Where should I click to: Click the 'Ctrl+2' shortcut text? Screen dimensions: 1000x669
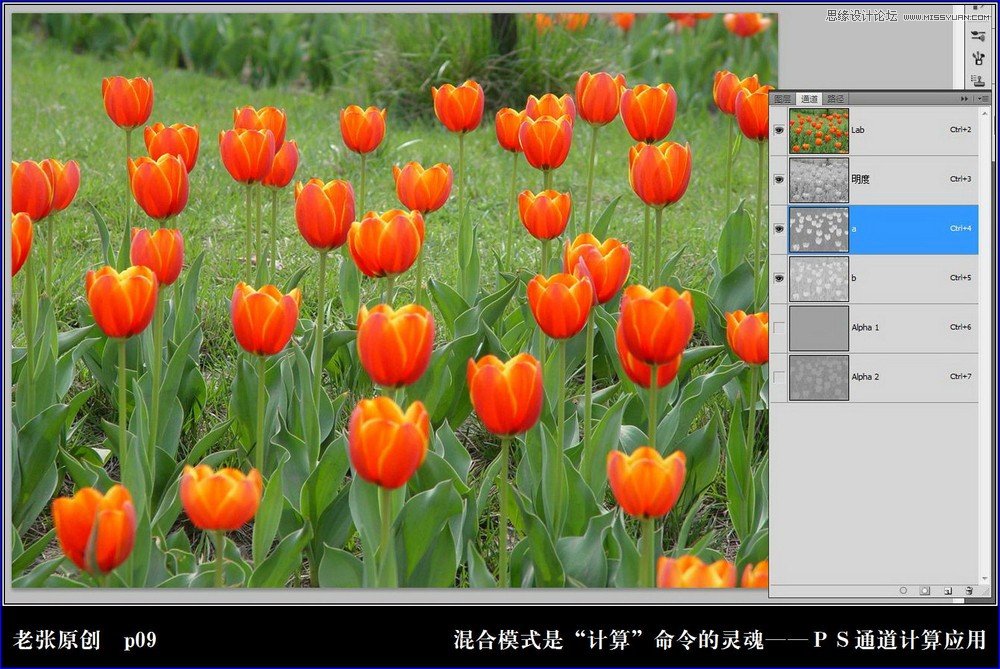(960, 129)
